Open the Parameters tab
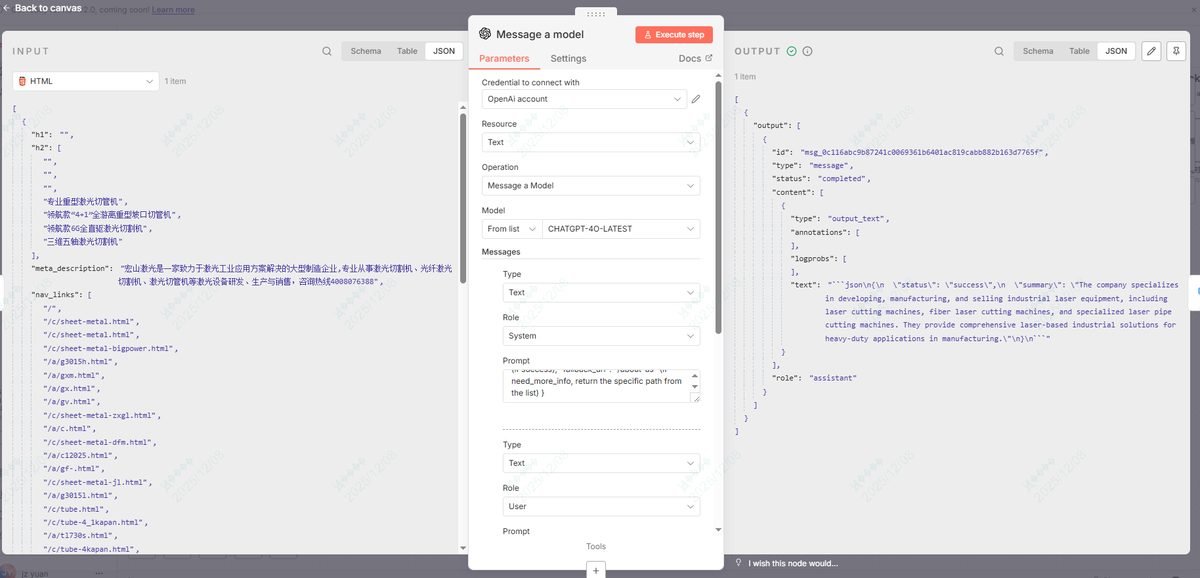Viewport: 1200px width, 578px height. [504, 59]
